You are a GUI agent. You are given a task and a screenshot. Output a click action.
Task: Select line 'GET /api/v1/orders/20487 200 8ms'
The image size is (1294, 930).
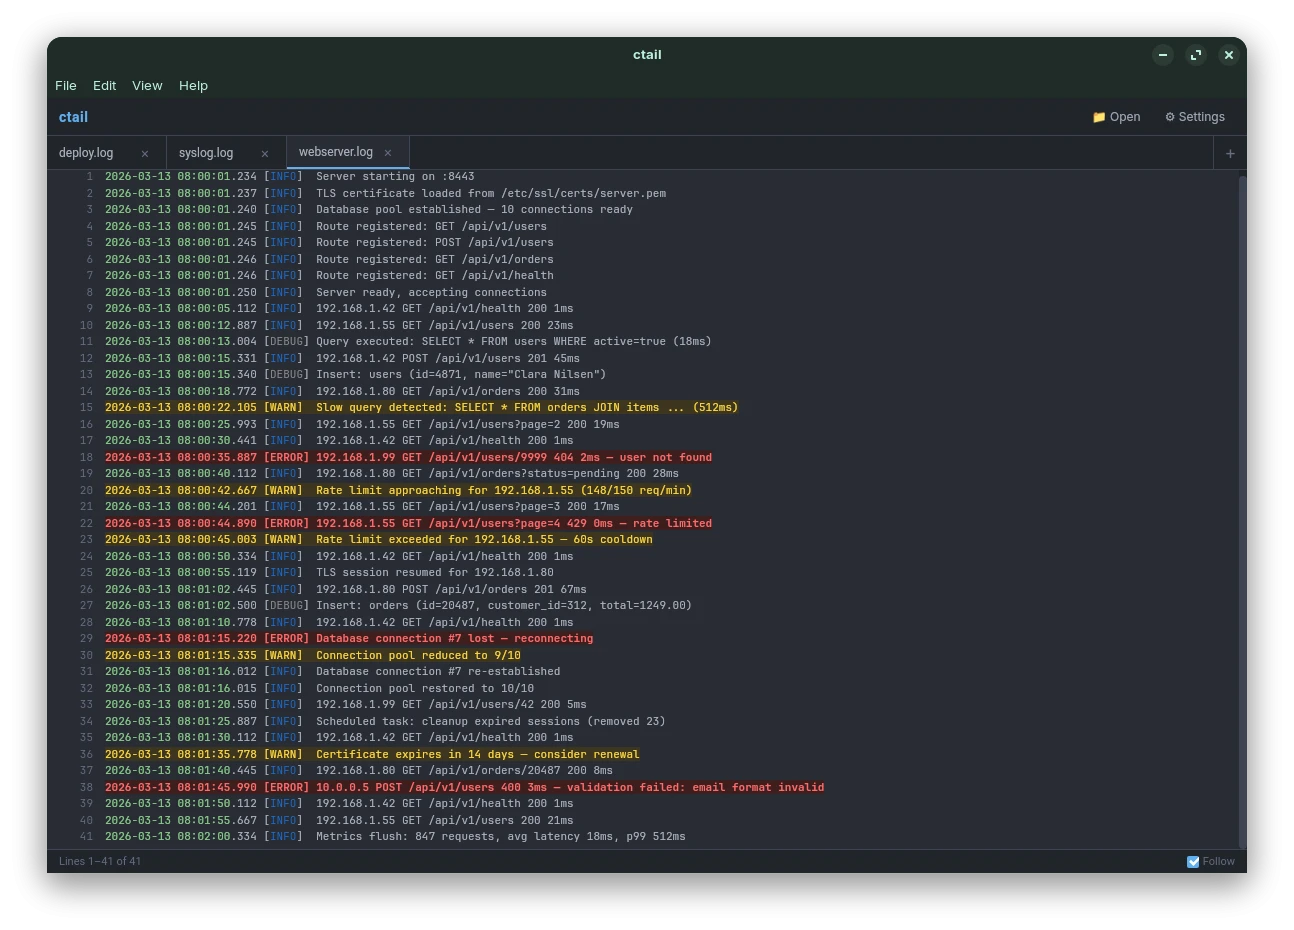click(642, 770)
